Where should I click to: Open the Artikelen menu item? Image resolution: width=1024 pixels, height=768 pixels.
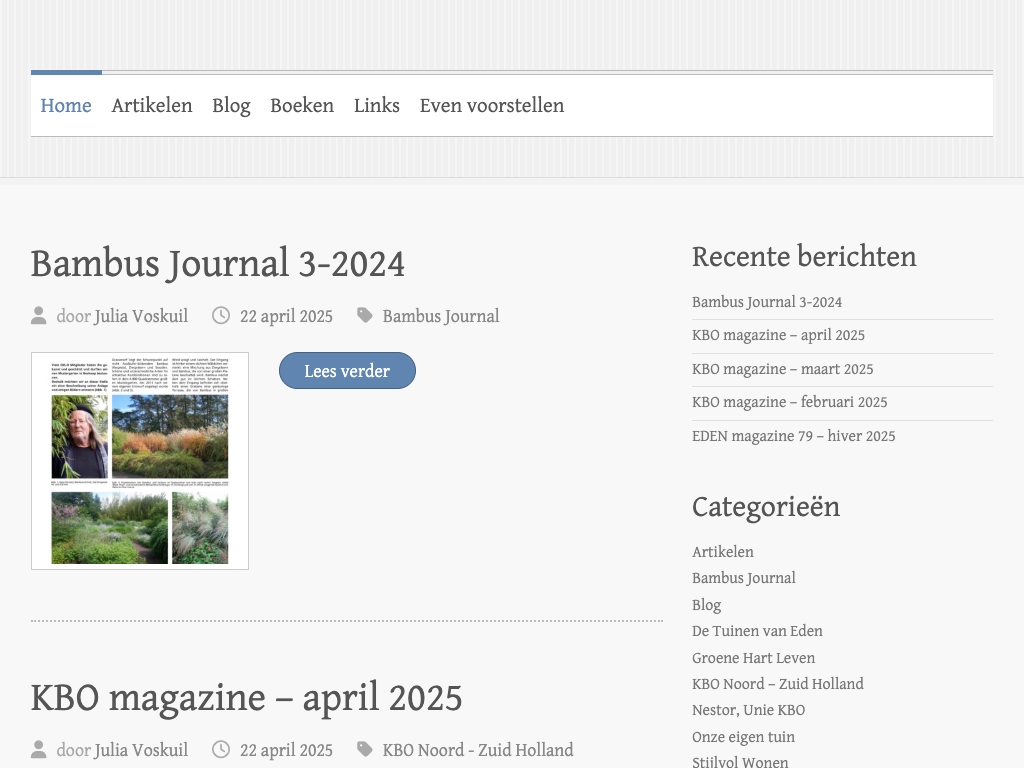[x=152, y=106]
